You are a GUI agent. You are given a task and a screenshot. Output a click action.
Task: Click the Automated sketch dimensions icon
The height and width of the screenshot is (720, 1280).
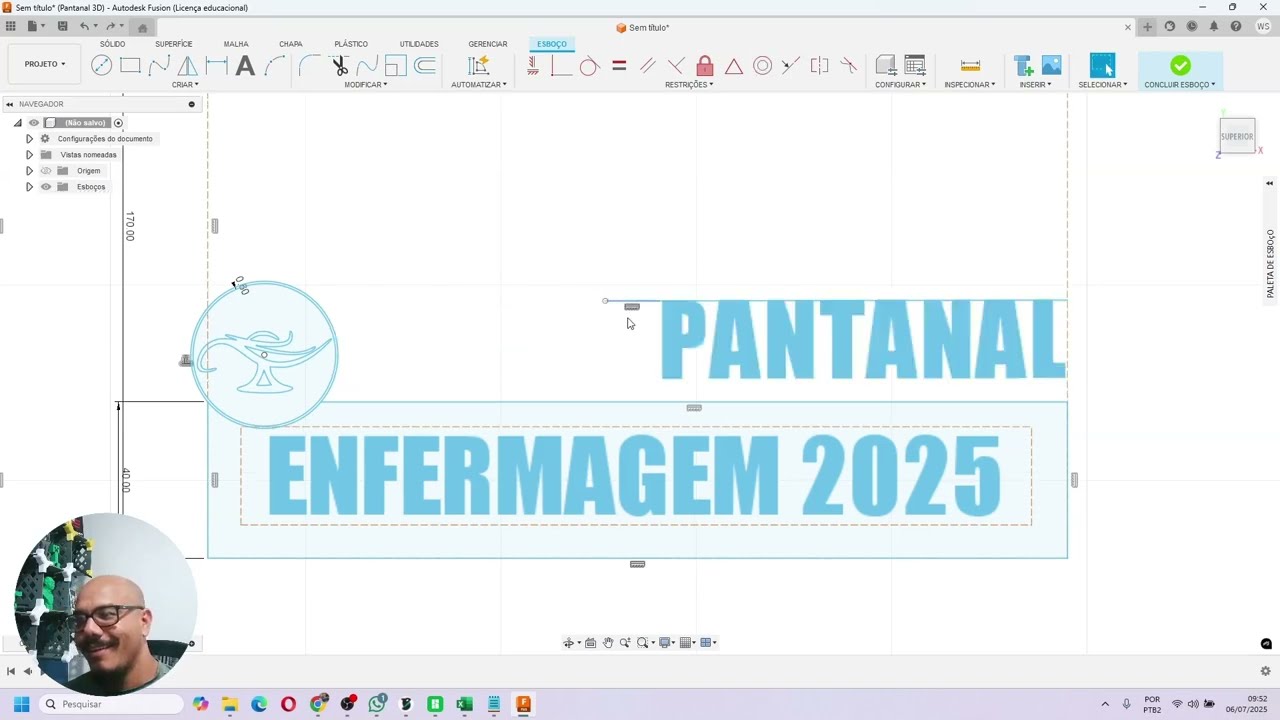click(479, 66)
